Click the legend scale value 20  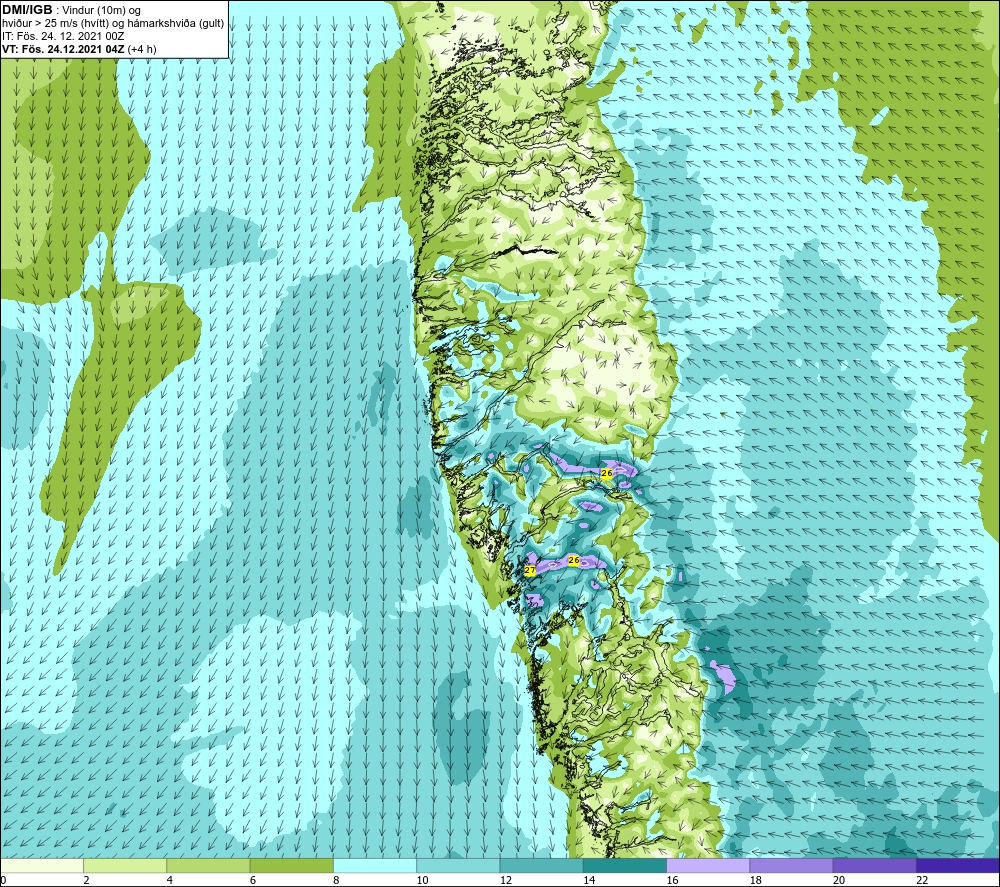pos(839,880)
